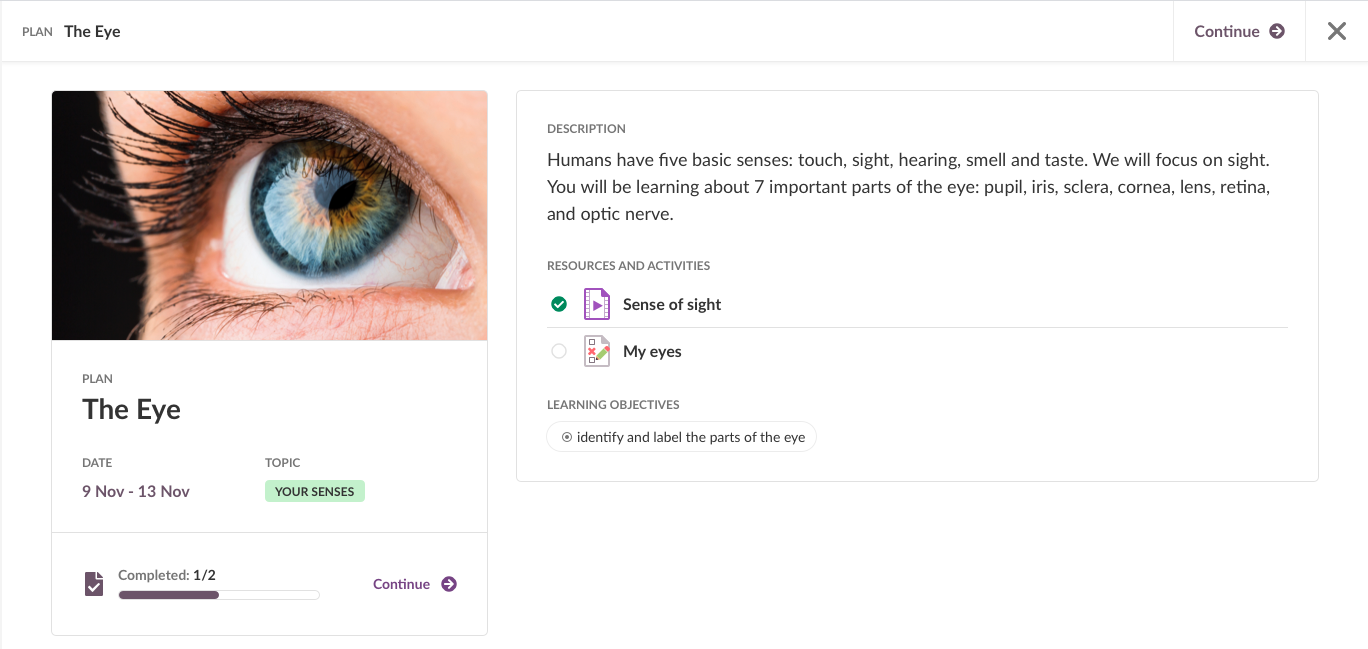This screenshot has width=1368, height=649.
Task: Click the Sense of sight video icon
Action: point(597,304)
